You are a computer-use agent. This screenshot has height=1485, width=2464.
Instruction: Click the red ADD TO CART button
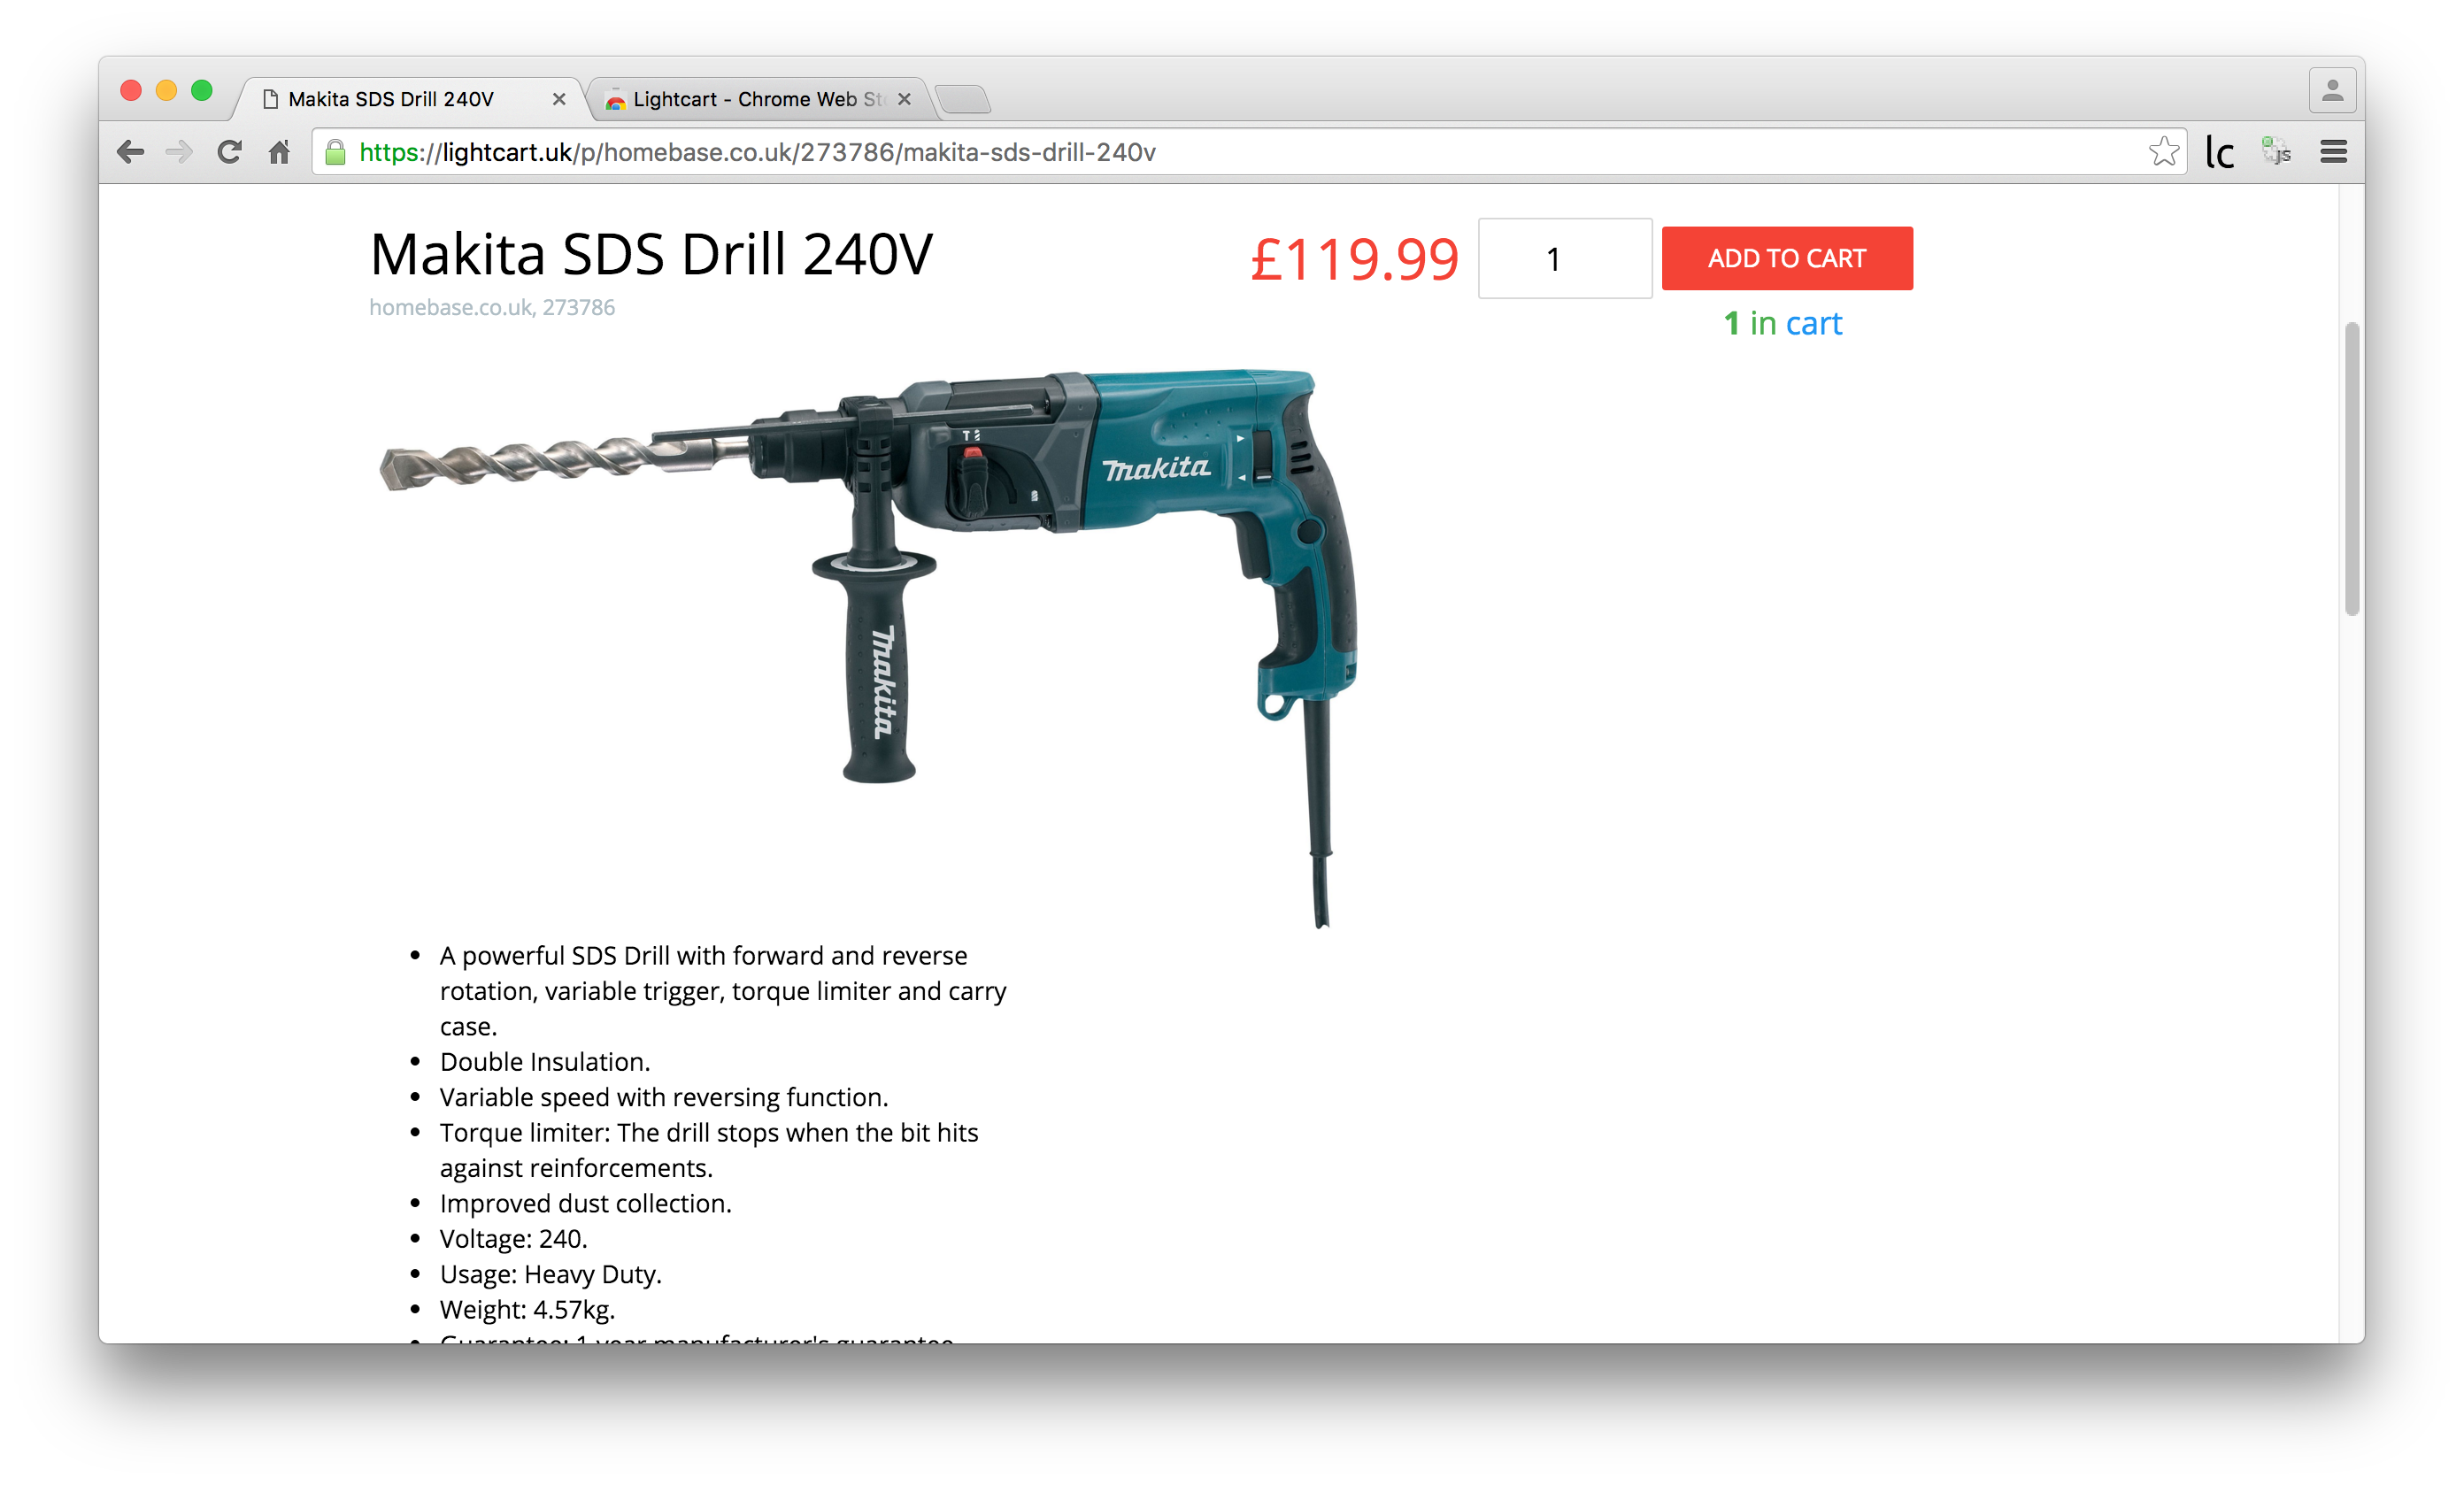tap(1787, 258)
